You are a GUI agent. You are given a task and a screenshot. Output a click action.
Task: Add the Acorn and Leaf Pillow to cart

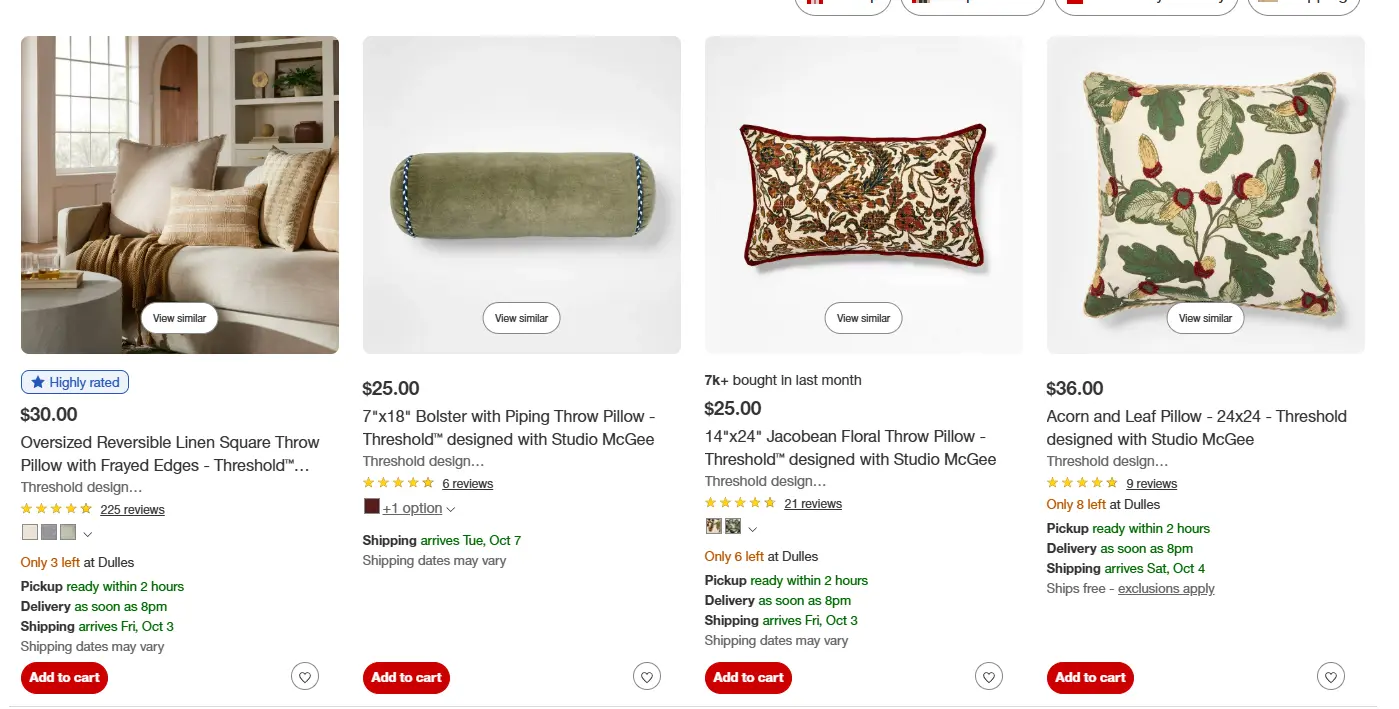[x=1090, y=677]
